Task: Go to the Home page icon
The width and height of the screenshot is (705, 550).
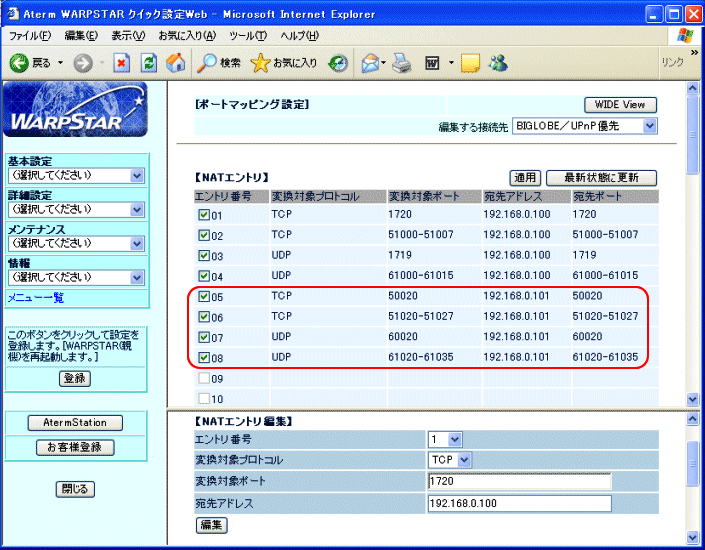Action: 175,62
